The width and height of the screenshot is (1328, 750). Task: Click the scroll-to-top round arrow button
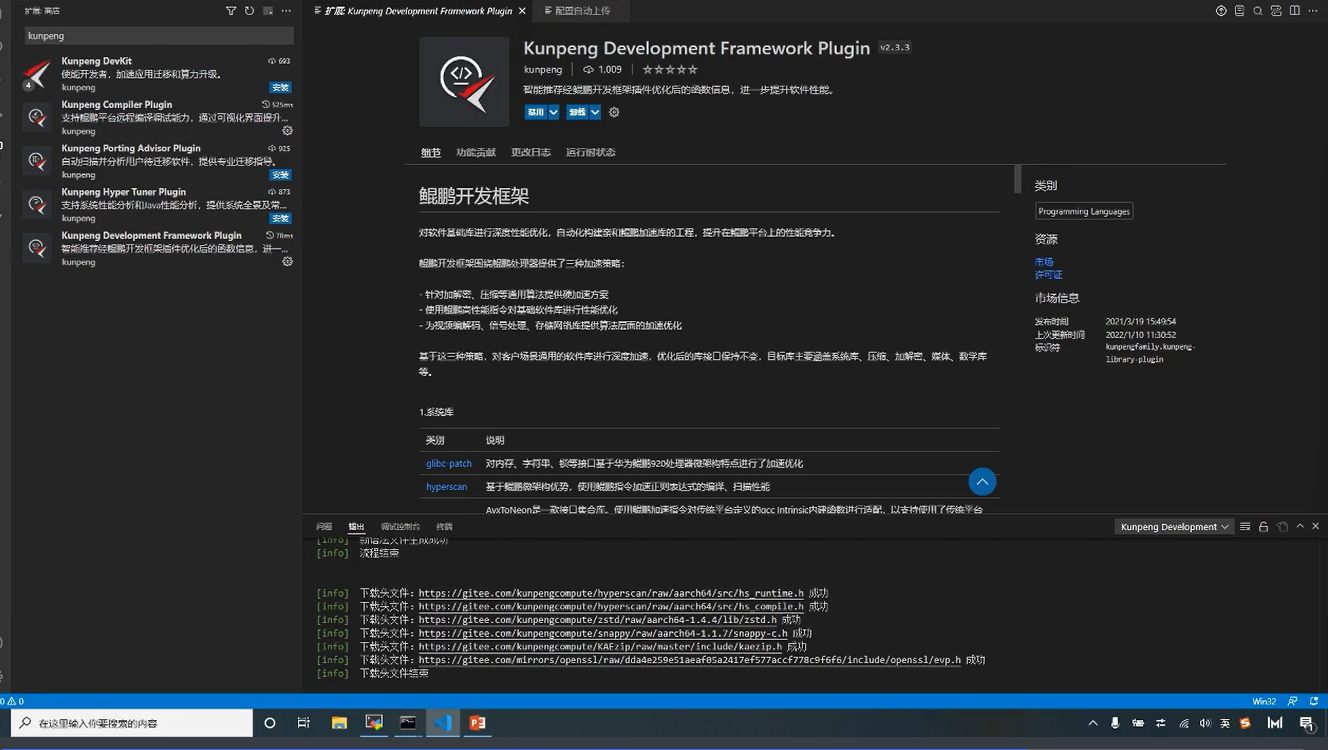pos(982,482)
